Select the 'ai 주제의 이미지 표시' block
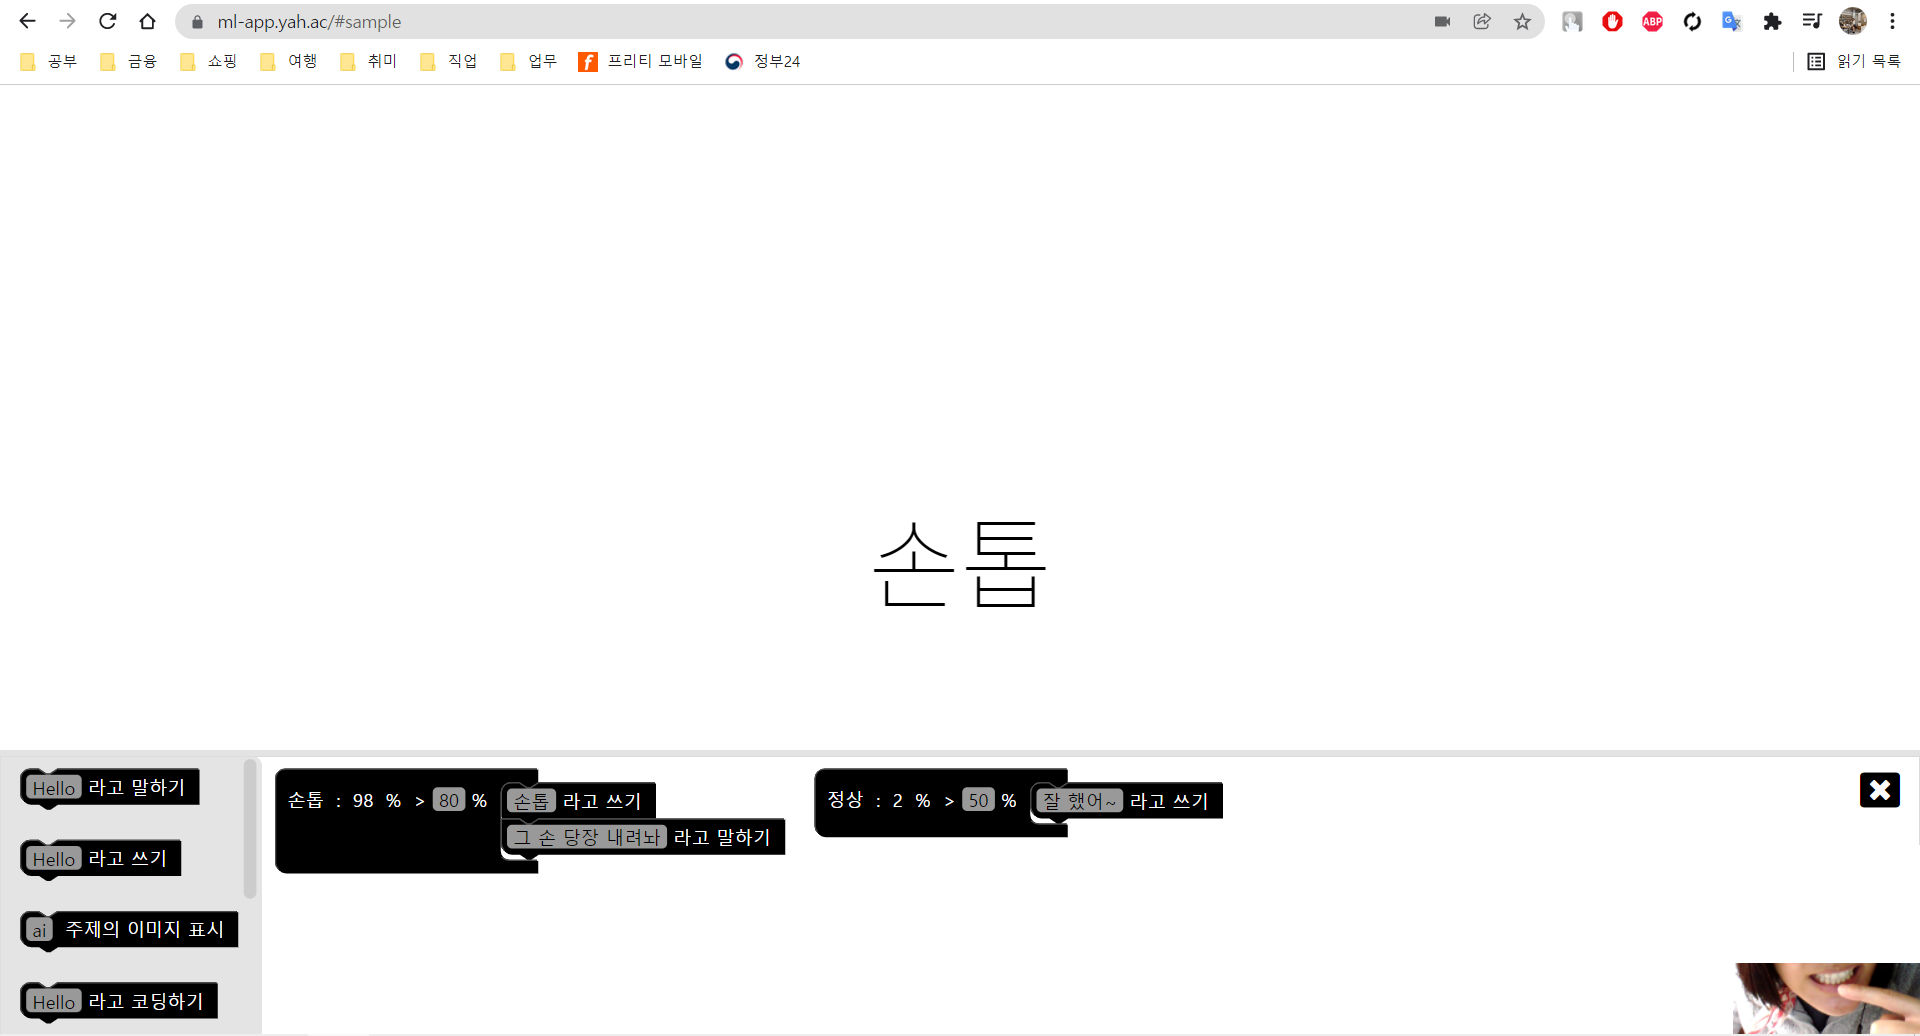Image resolution: width=1920 pixels, height=1036 pixels. point(129,929)
